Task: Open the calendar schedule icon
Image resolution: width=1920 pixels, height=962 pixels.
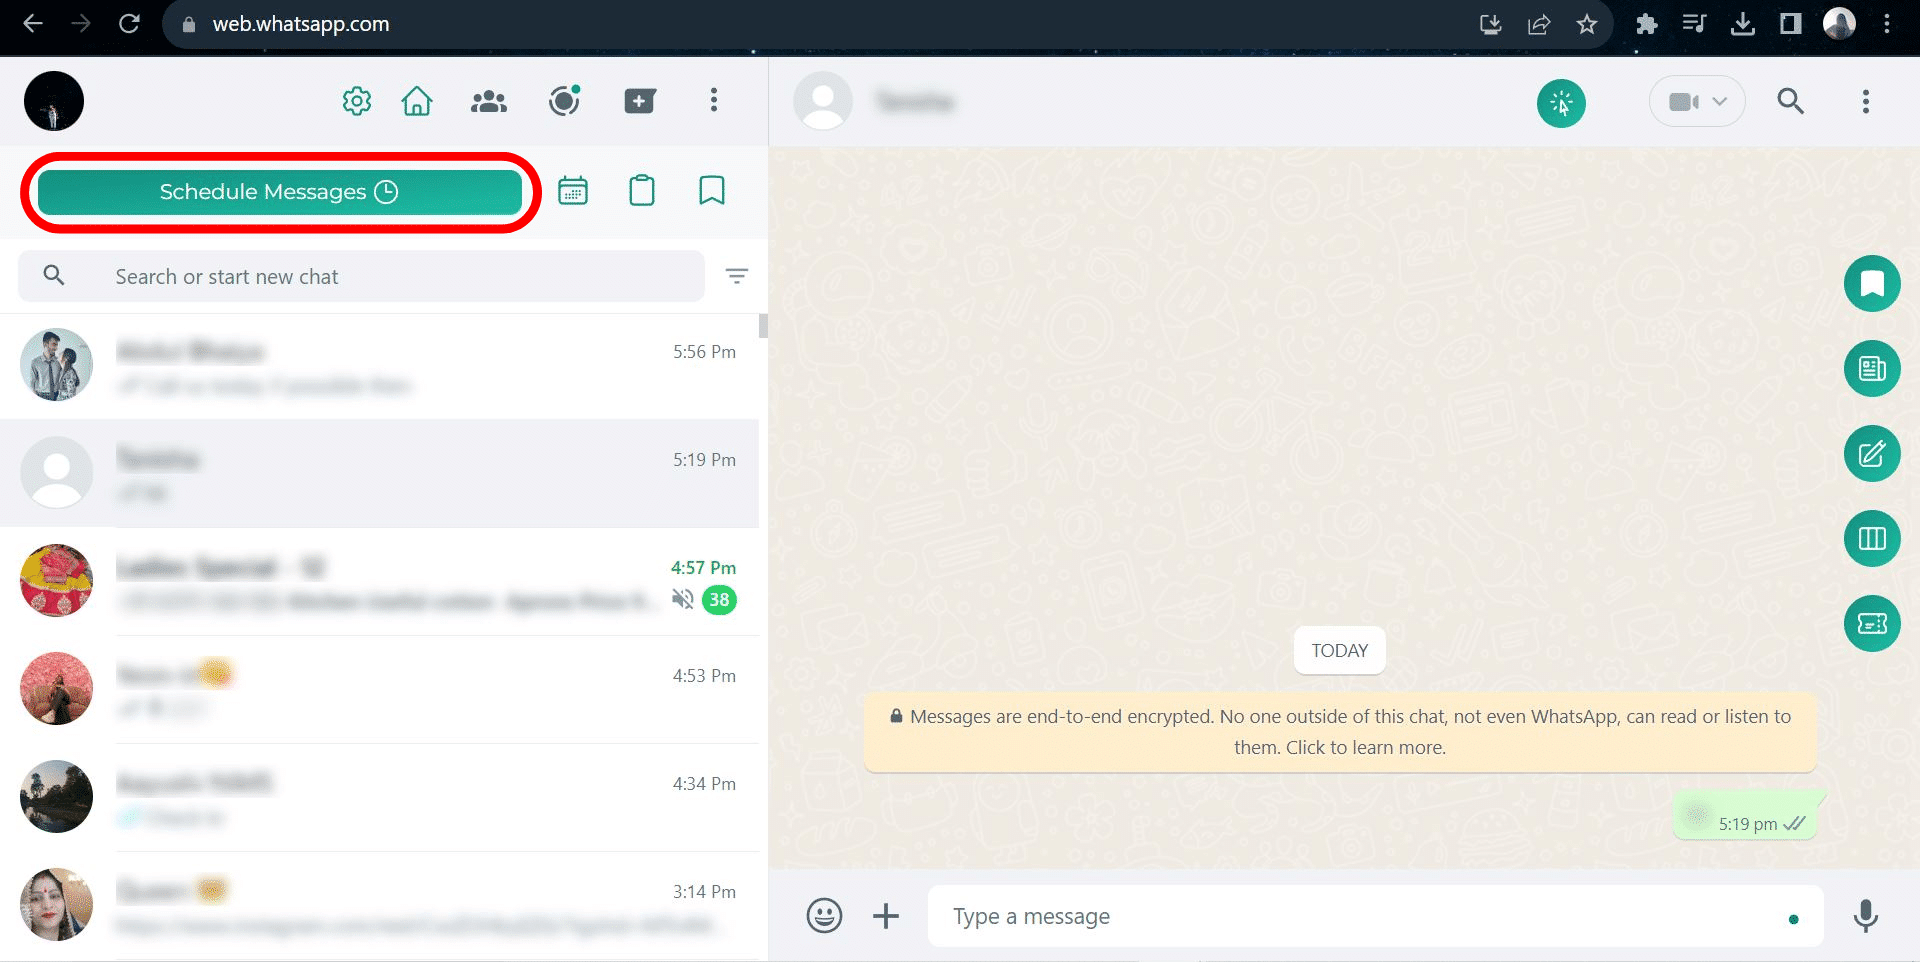Action: (x=573, y=190)
